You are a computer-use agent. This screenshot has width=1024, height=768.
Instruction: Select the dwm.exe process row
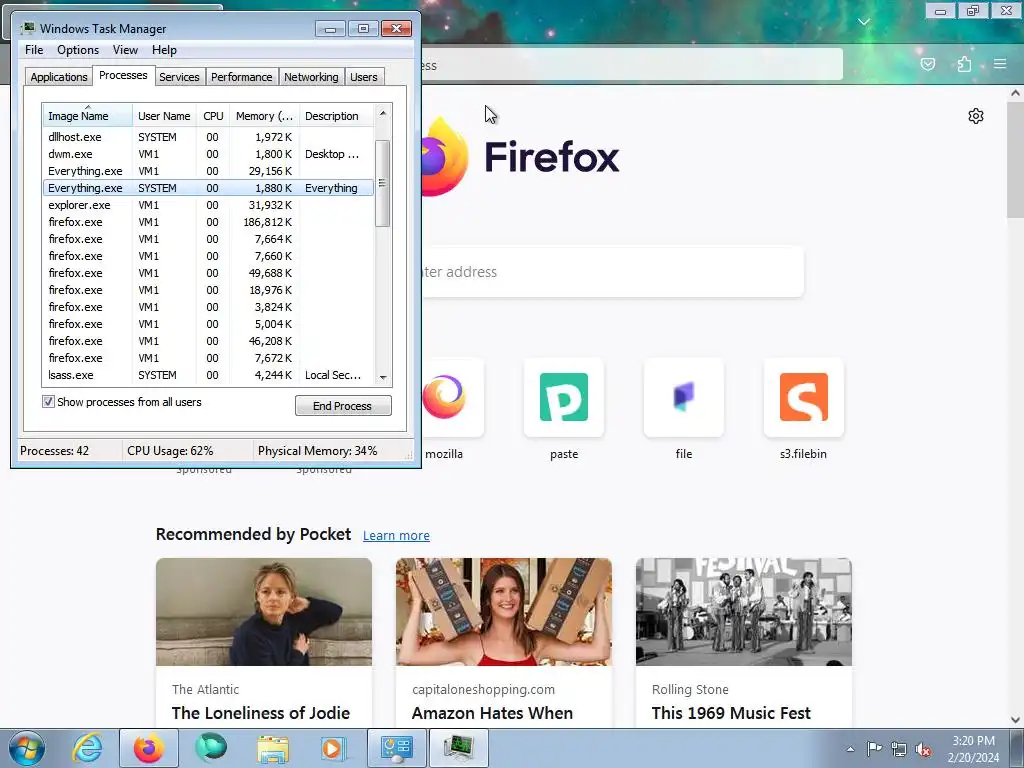point(208,154)
